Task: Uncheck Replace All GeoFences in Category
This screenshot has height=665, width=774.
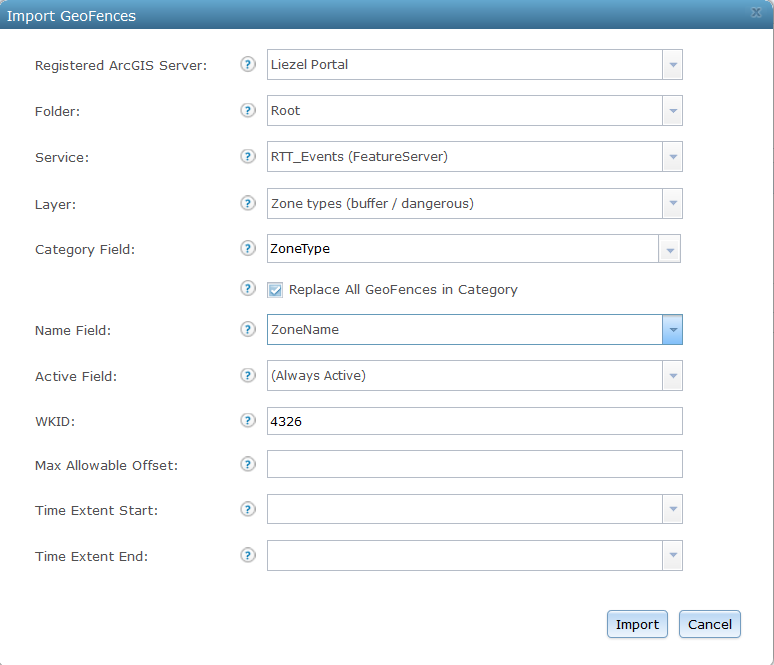Action: (275, 290)
